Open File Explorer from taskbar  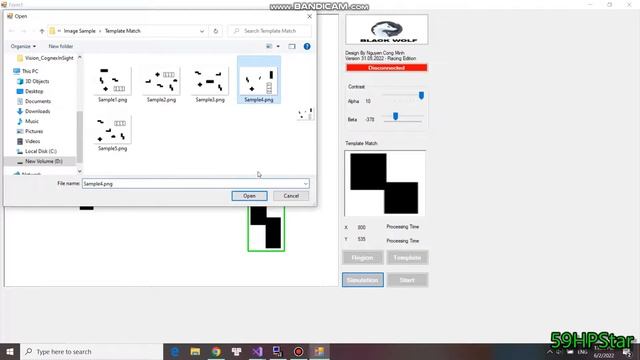coord(196,351)
